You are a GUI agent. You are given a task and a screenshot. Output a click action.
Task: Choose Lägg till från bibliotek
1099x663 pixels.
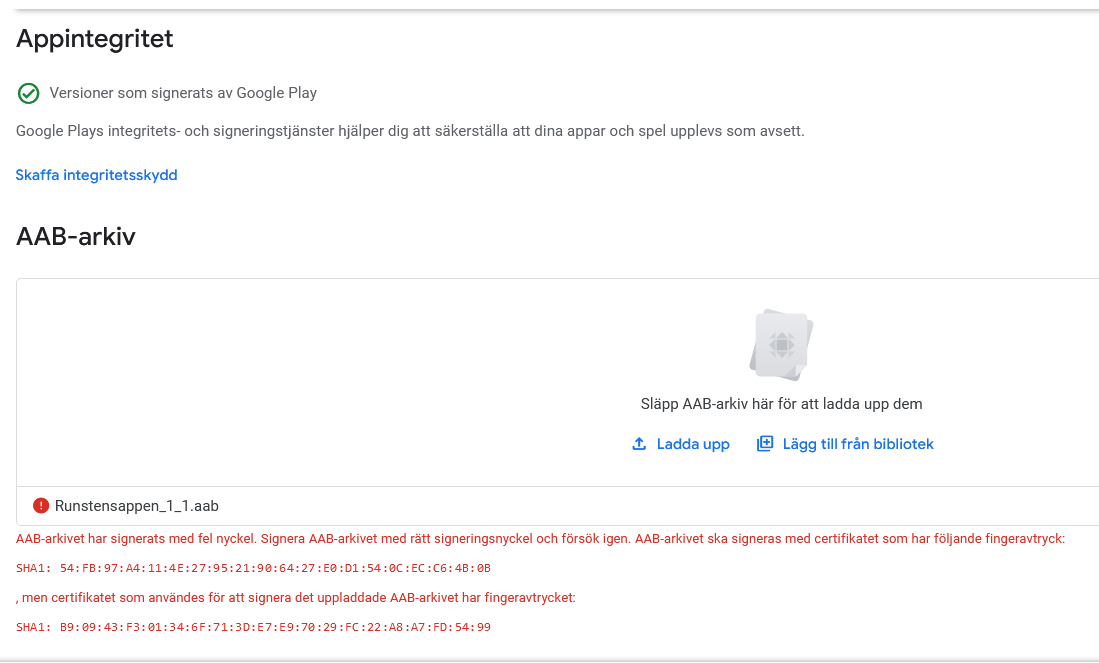coord(858,444)
